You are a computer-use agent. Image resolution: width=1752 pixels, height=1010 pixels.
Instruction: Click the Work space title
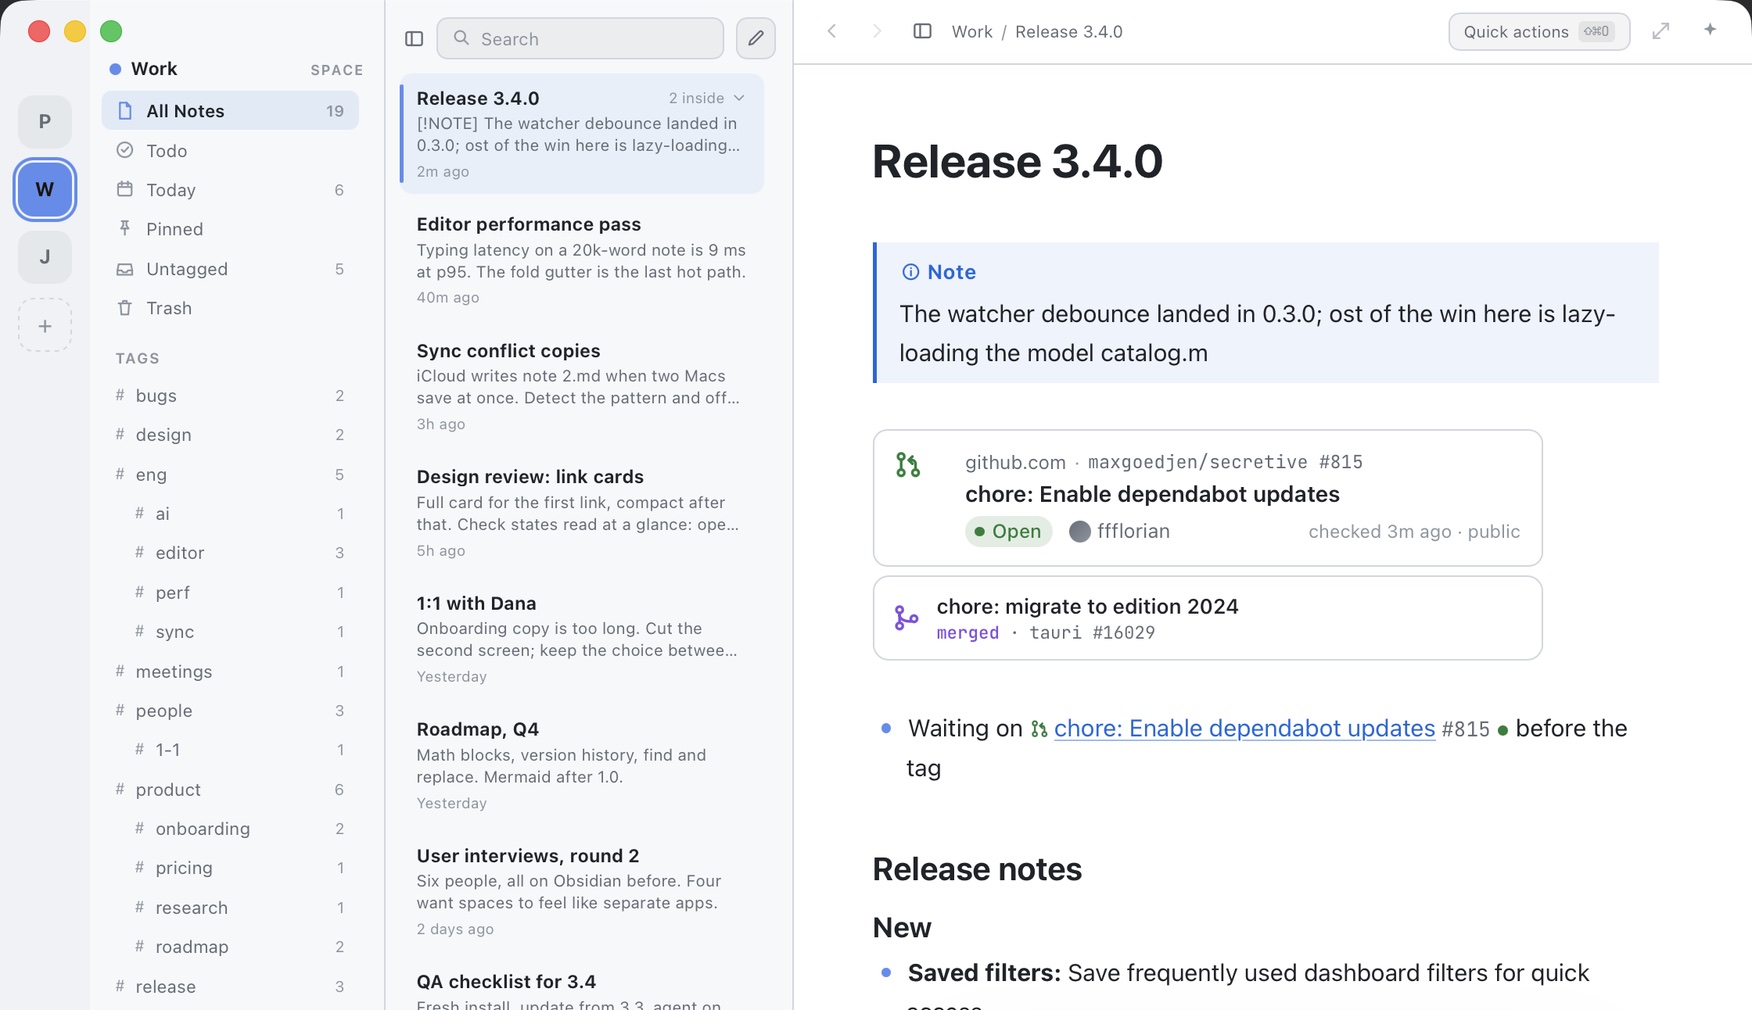tap(154, 69)
